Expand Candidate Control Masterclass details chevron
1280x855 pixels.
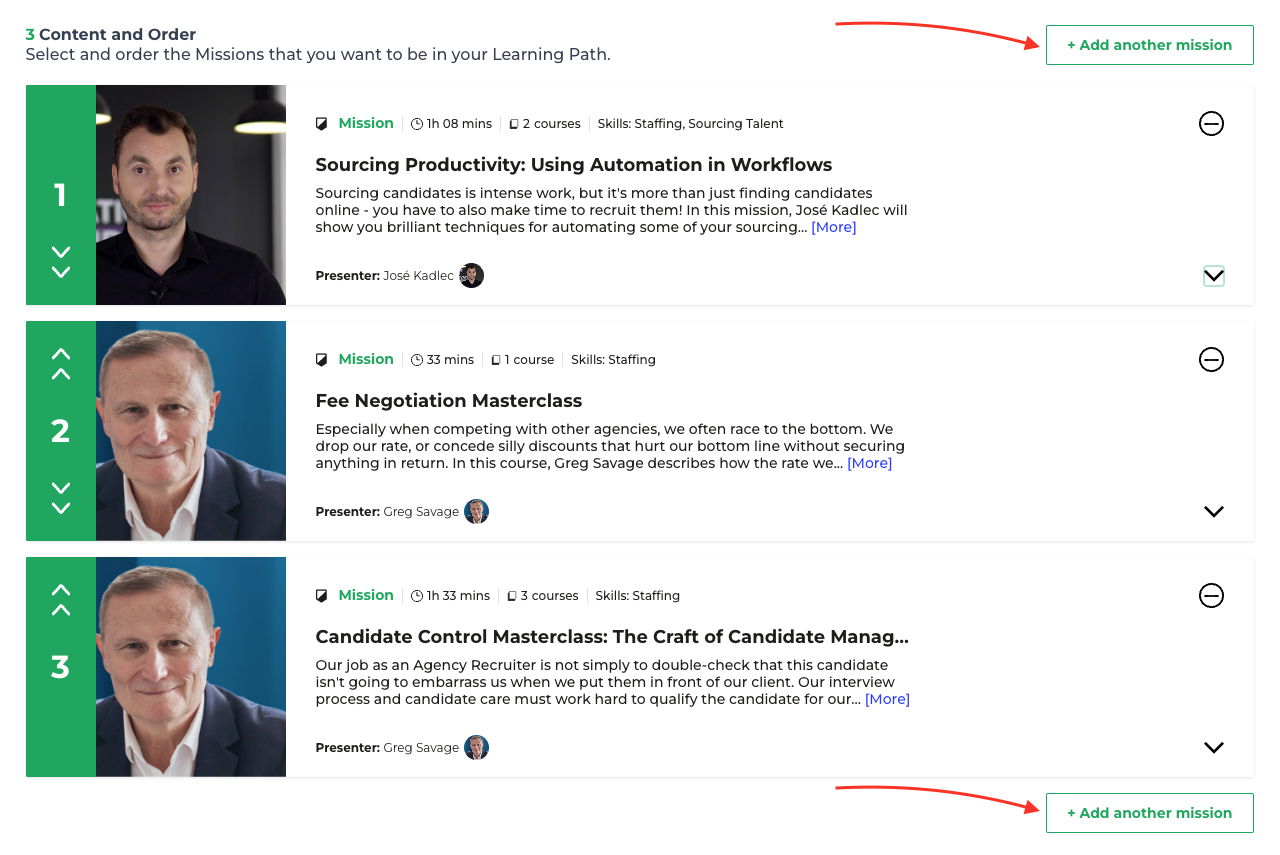tap(1214, 748)
